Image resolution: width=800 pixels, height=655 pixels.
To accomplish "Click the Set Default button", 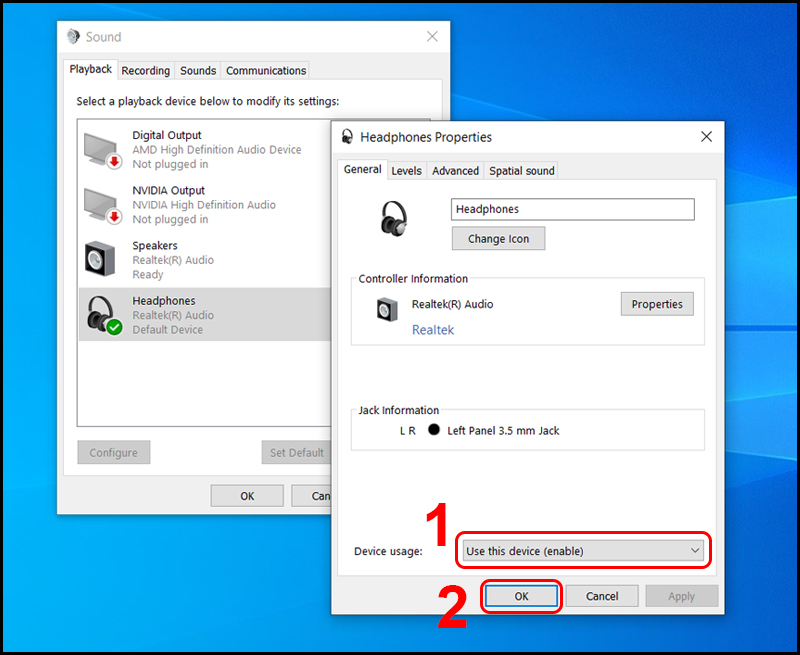I will point(296,452).
